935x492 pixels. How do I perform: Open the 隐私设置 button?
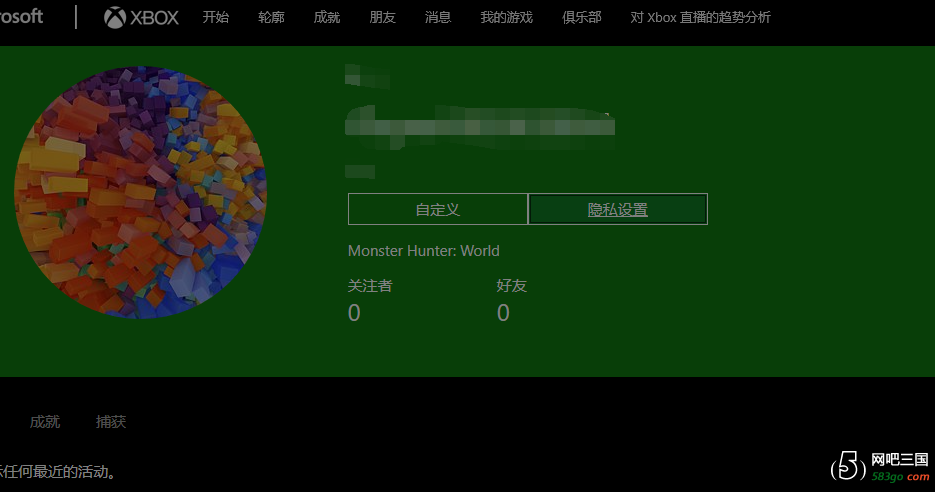tap(618, 209)
